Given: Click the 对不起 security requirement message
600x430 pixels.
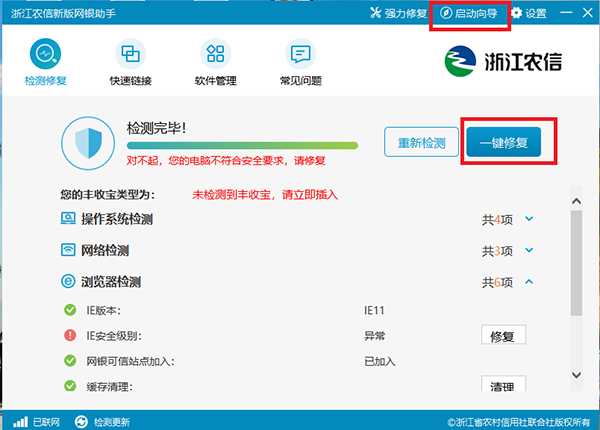Looking at the screenshot, I should (x=226, y=160).
